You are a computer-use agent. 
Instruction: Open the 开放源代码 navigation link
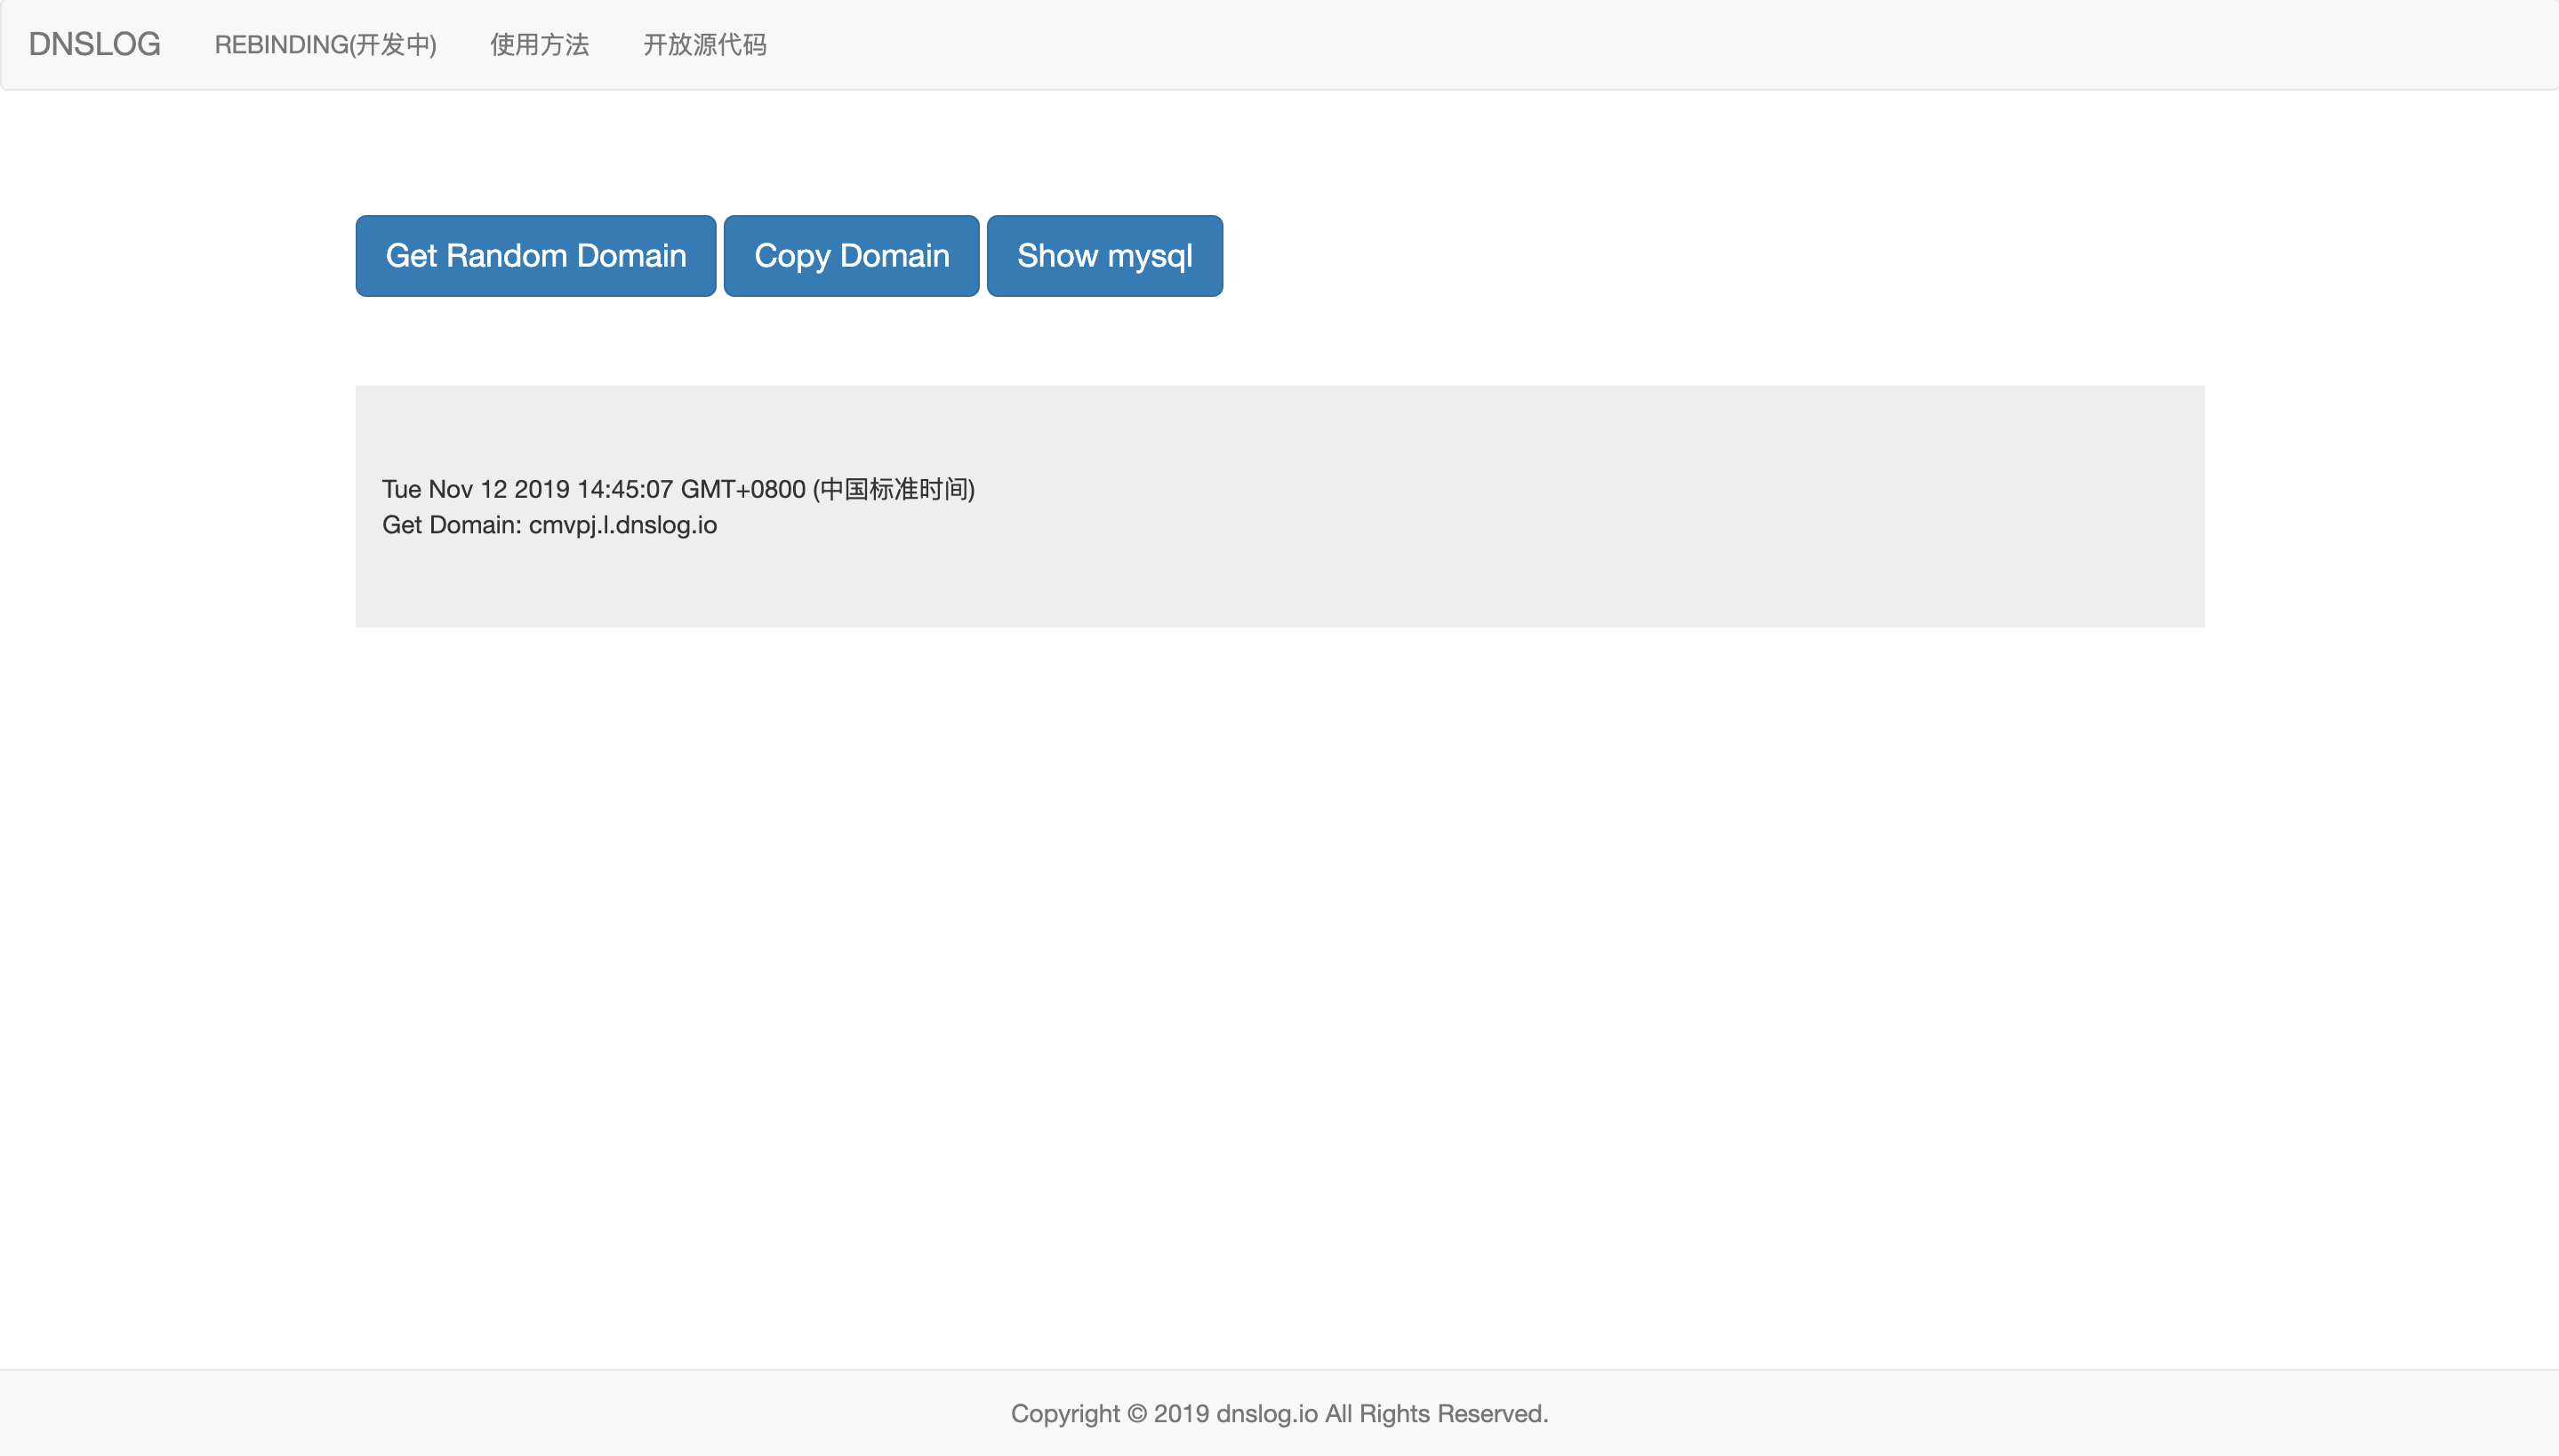point(704,44)
